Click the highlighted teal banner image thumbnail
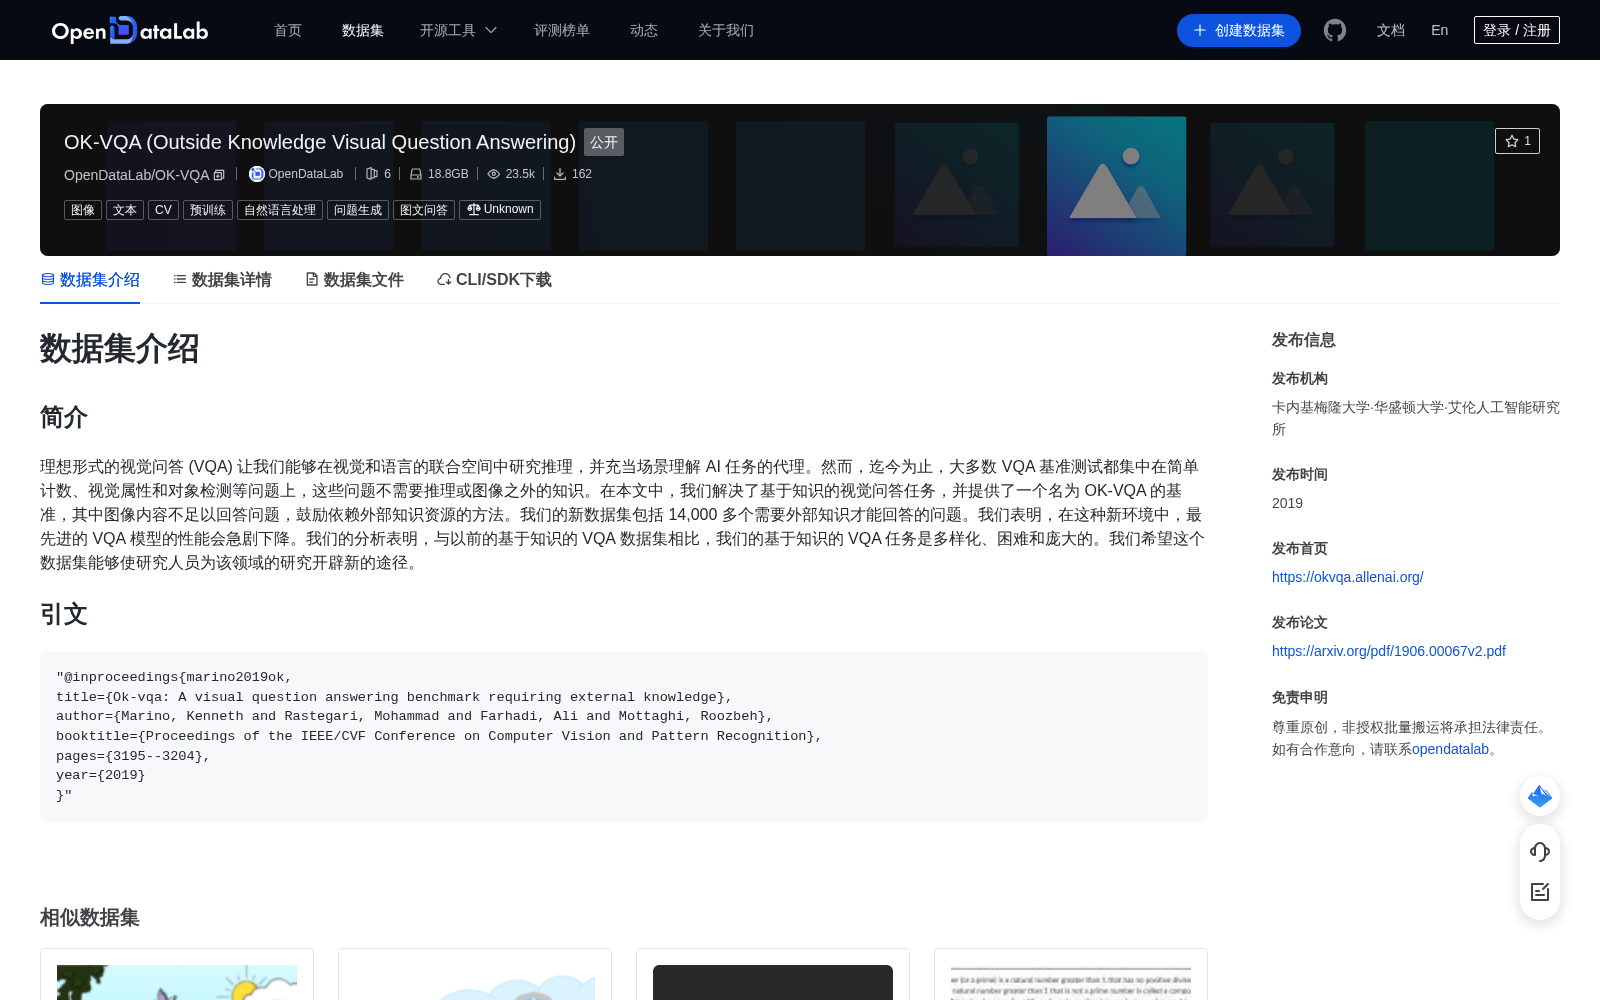This screenshot has width=1600, height=1000. pos(1116,186)
